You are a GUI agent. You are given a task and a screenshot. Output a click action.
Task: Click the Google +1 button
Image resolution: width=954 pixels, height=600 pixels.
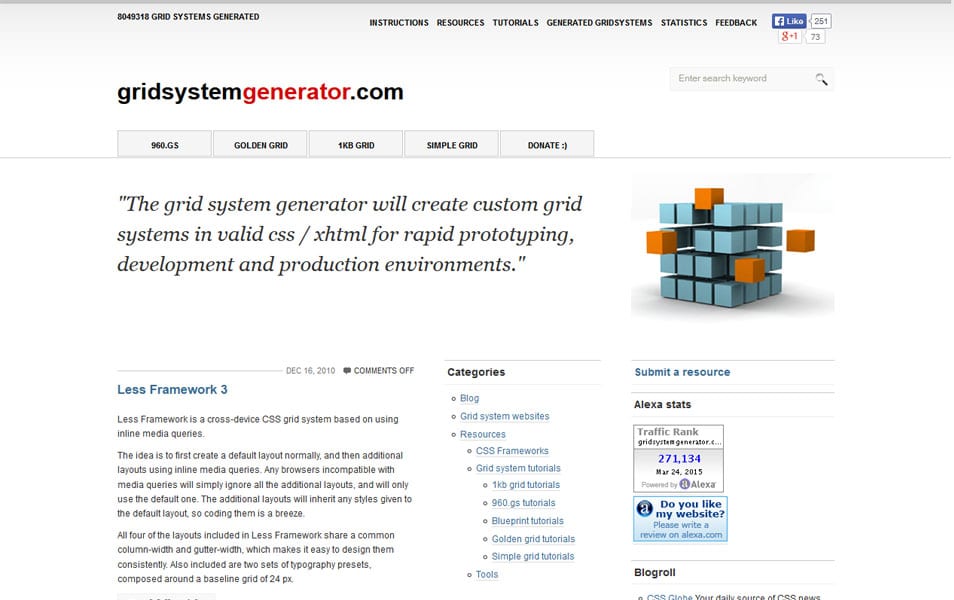(x=789, y=37)
